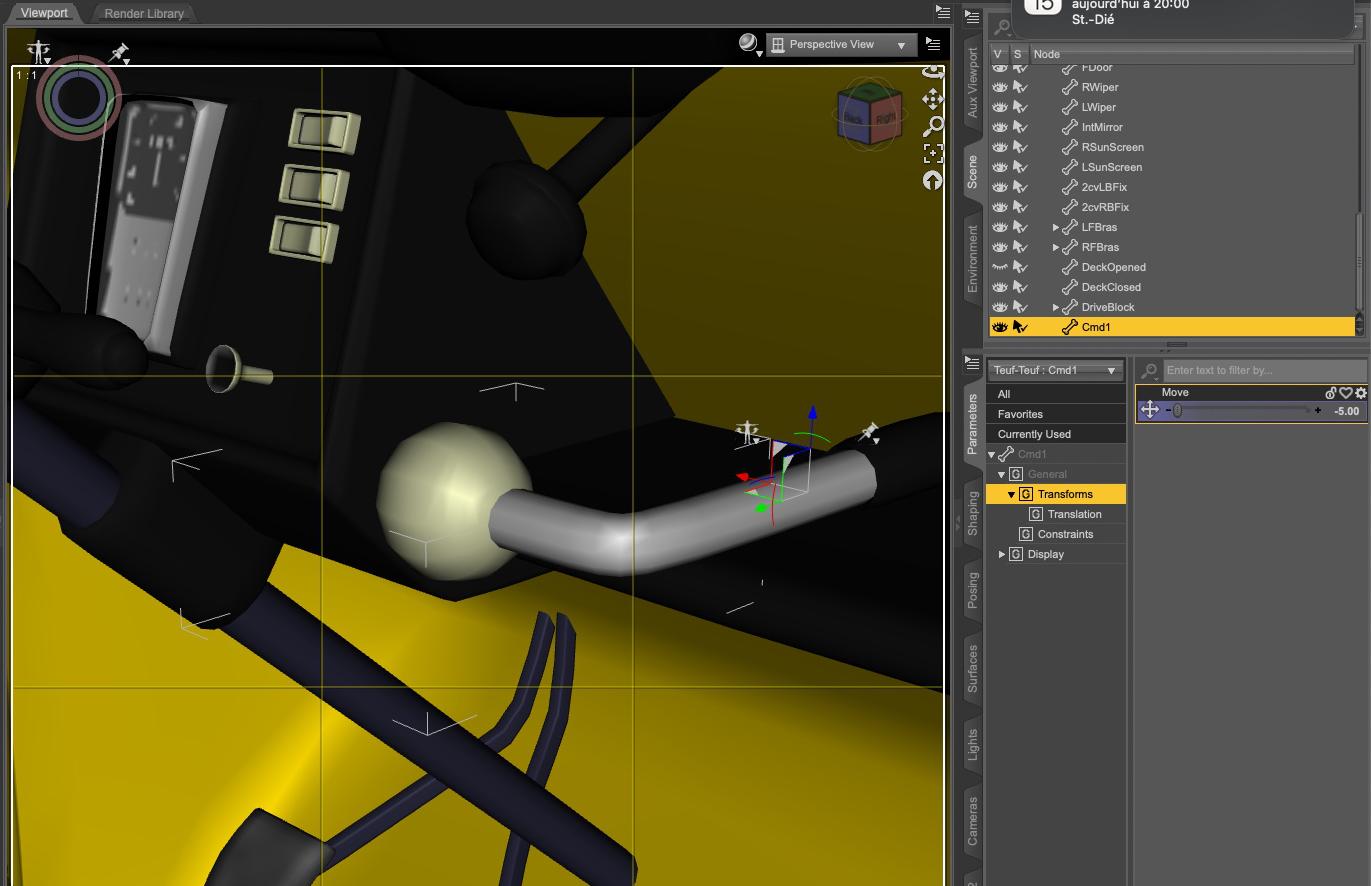Hide the DeckClosed node via eye icon
The width and height of the screenshot is (1371, 886).
[x=999, y=287]
